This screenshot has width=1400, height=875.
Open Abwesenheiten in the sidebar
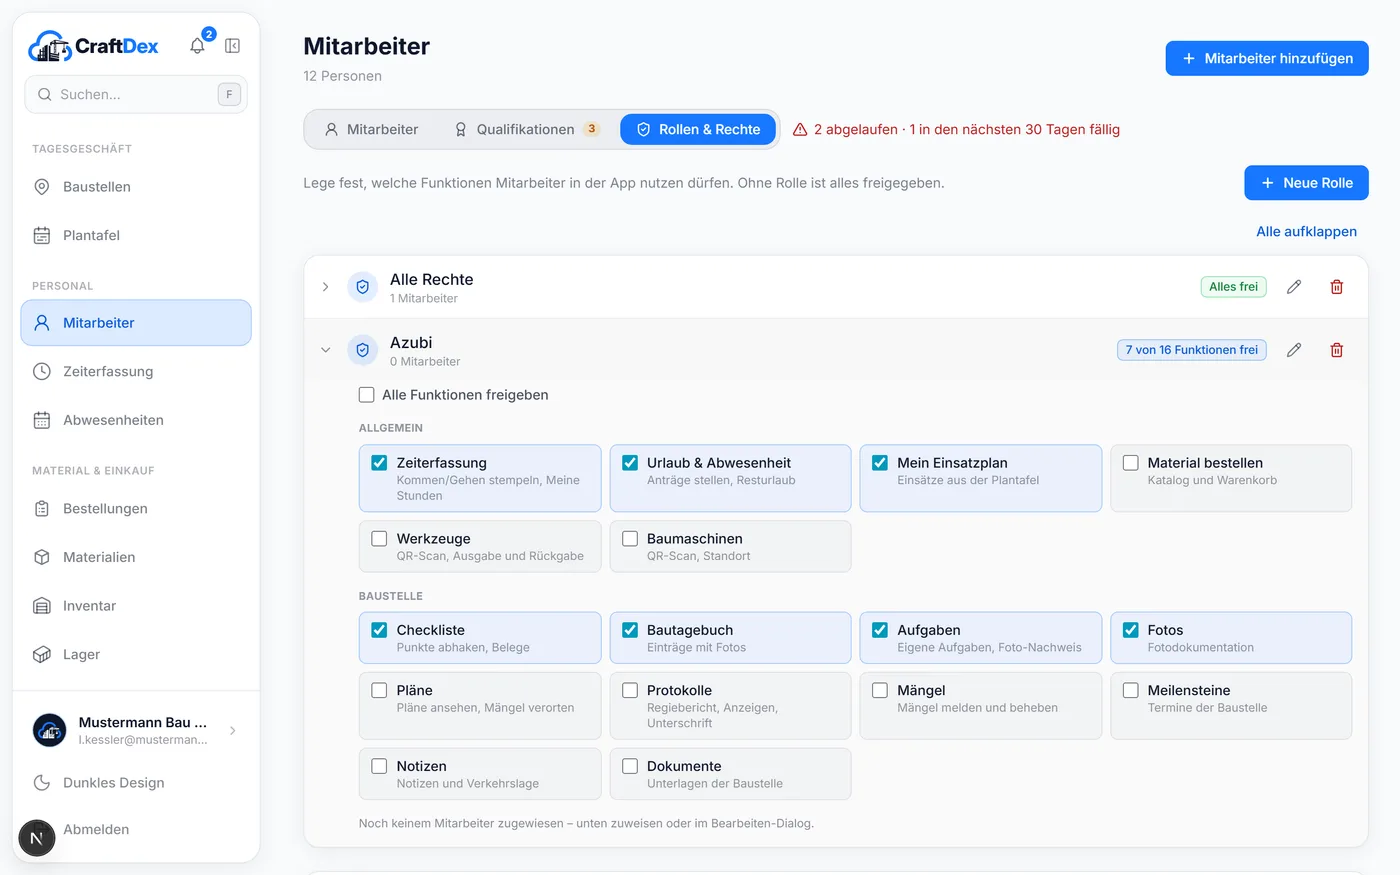136,421
